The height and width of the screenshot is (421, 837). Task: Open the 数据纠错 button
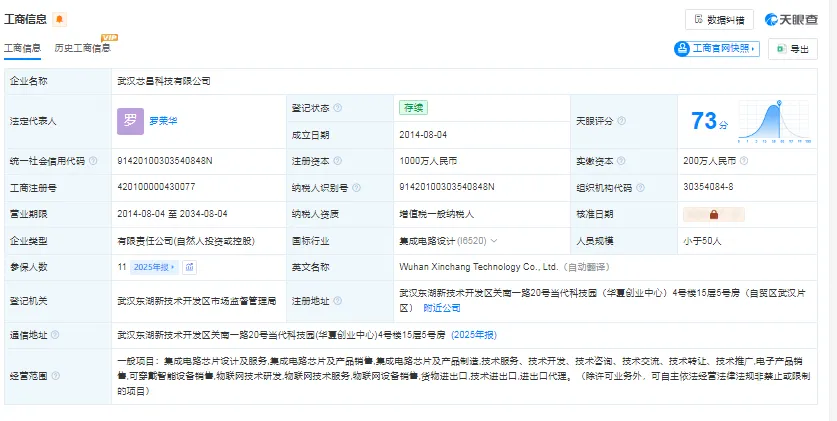[x=719, y=20]
